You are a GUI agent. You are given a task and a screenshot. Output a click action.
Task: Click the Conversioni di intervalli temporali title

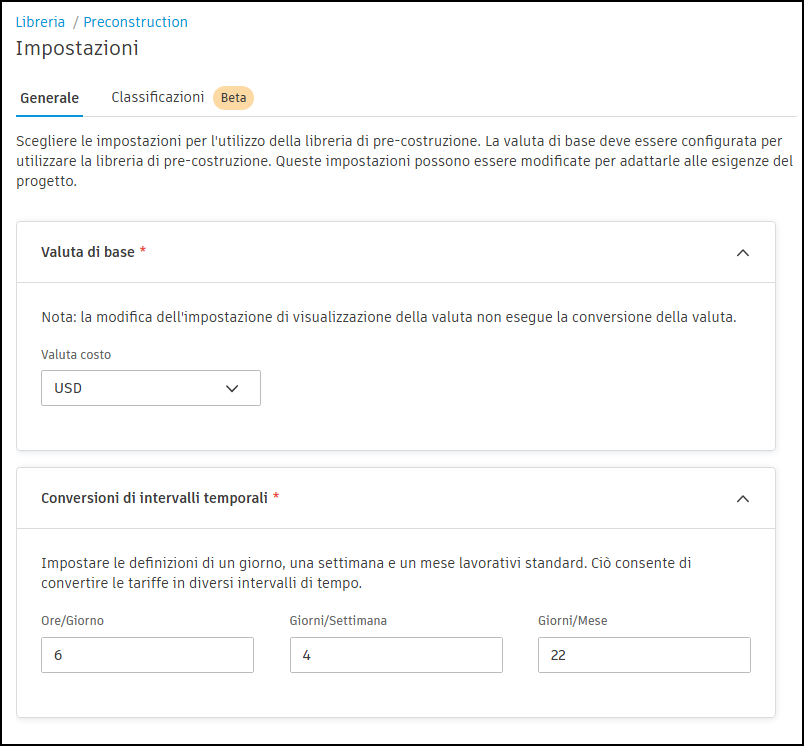coord(154,497)
